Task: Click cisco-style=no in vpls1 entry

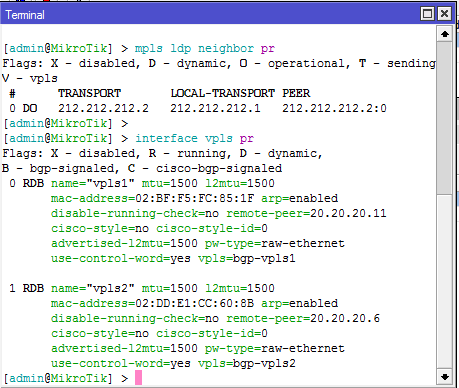Action: tap(100, 229)
